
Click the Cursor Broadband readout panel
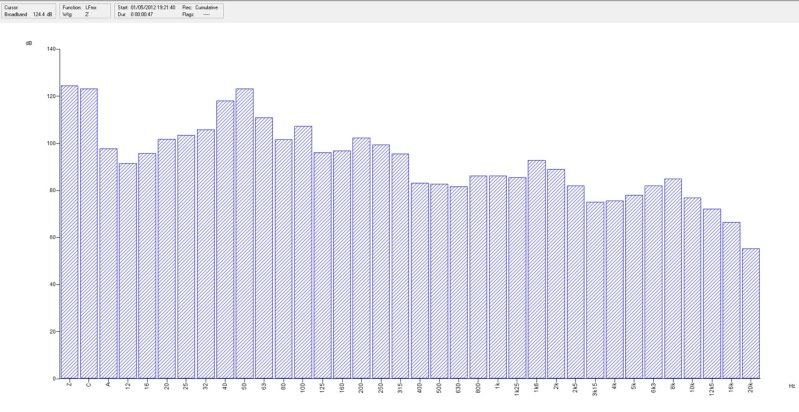click(29, 11)
